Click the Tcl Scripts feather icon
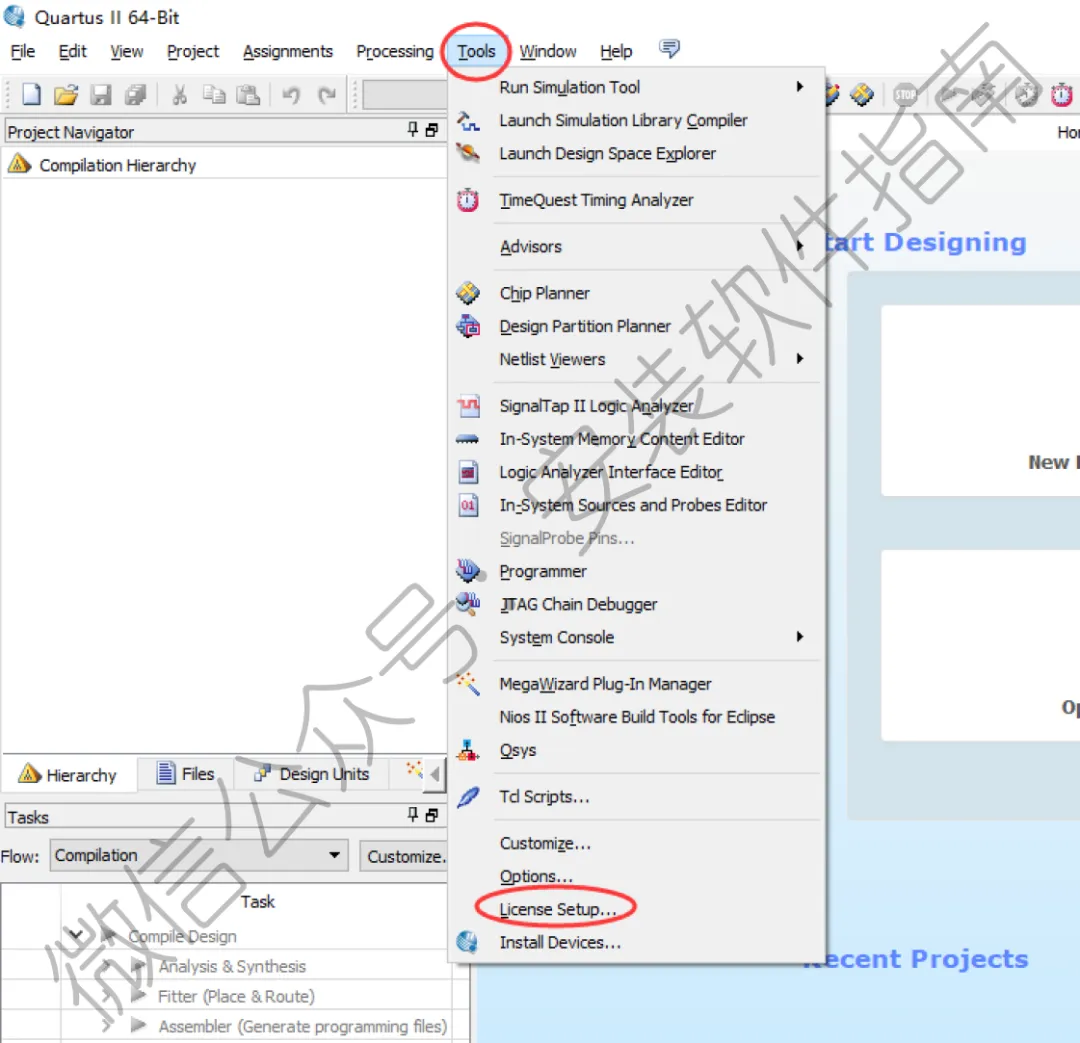 pyautogui.click(x=468, y=796)
